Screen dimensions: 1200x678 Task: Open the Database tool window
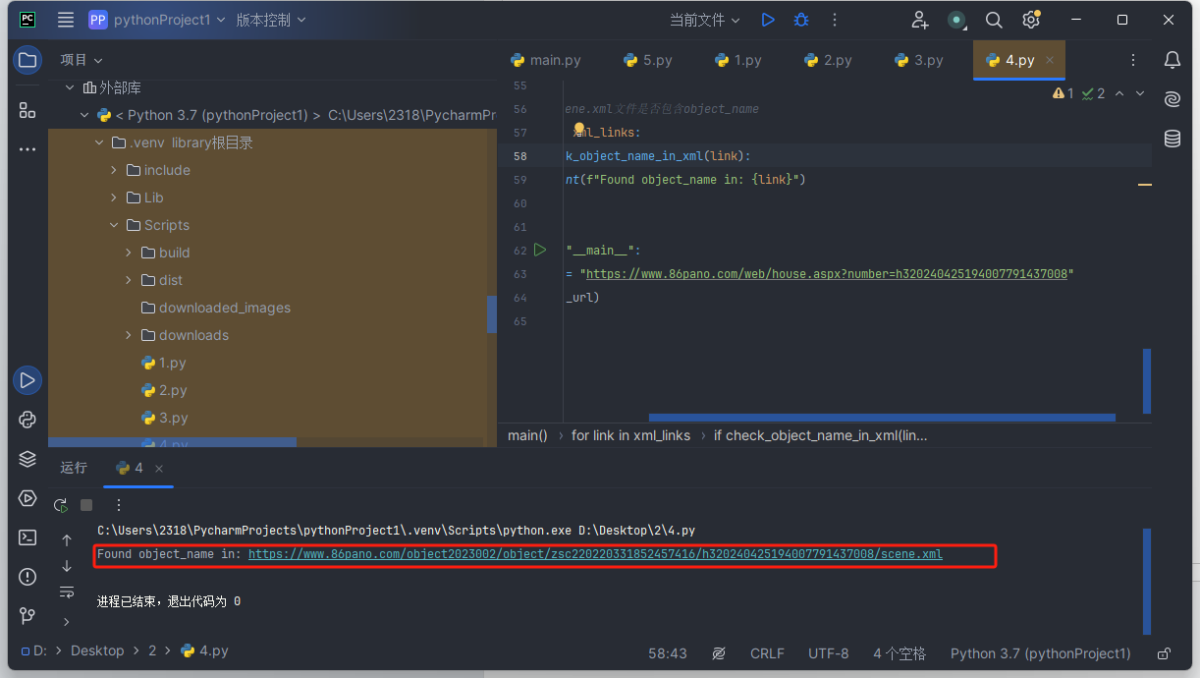coord(1172,138)
